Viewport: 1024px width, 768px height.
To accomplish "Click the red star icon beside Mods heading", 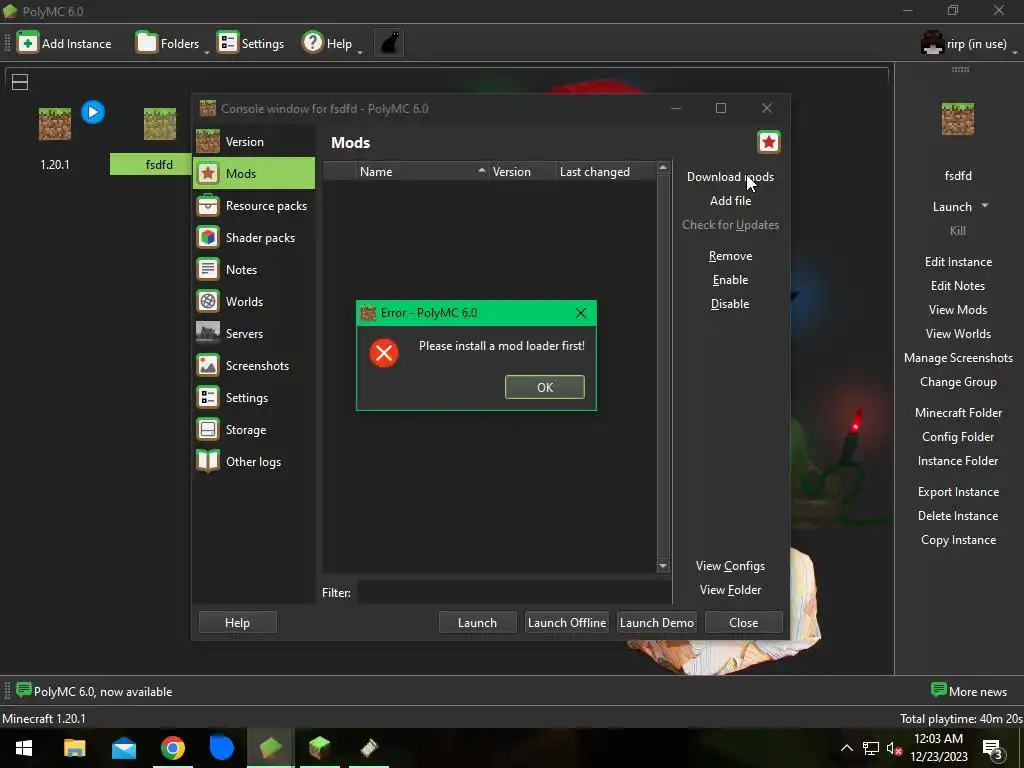I will coord(769,142).
